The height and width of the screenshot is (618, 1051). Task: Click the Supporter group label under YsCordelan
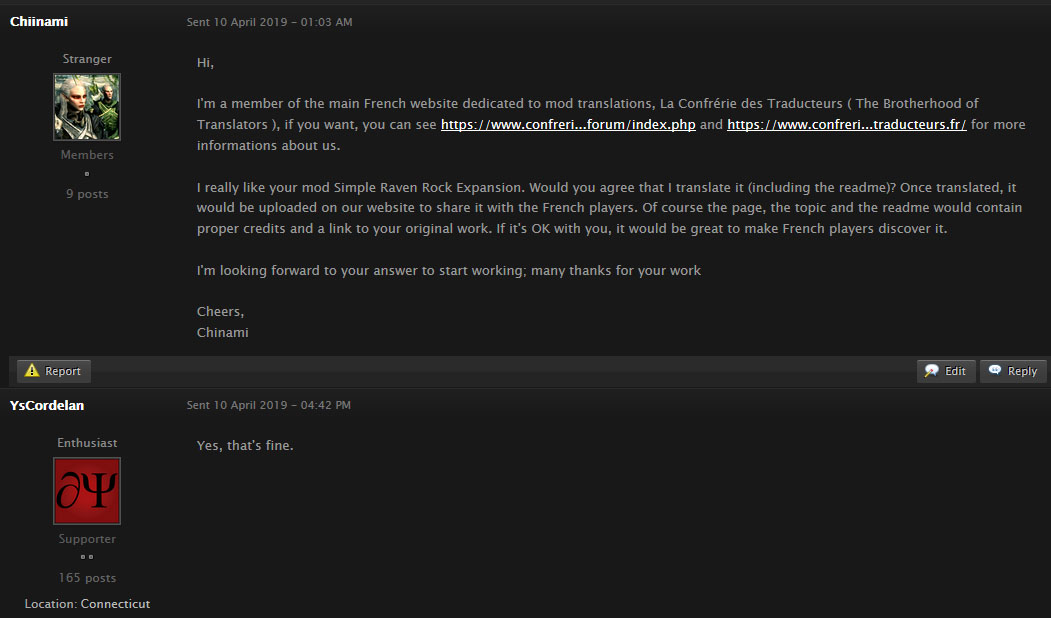(x=87, y=539)
